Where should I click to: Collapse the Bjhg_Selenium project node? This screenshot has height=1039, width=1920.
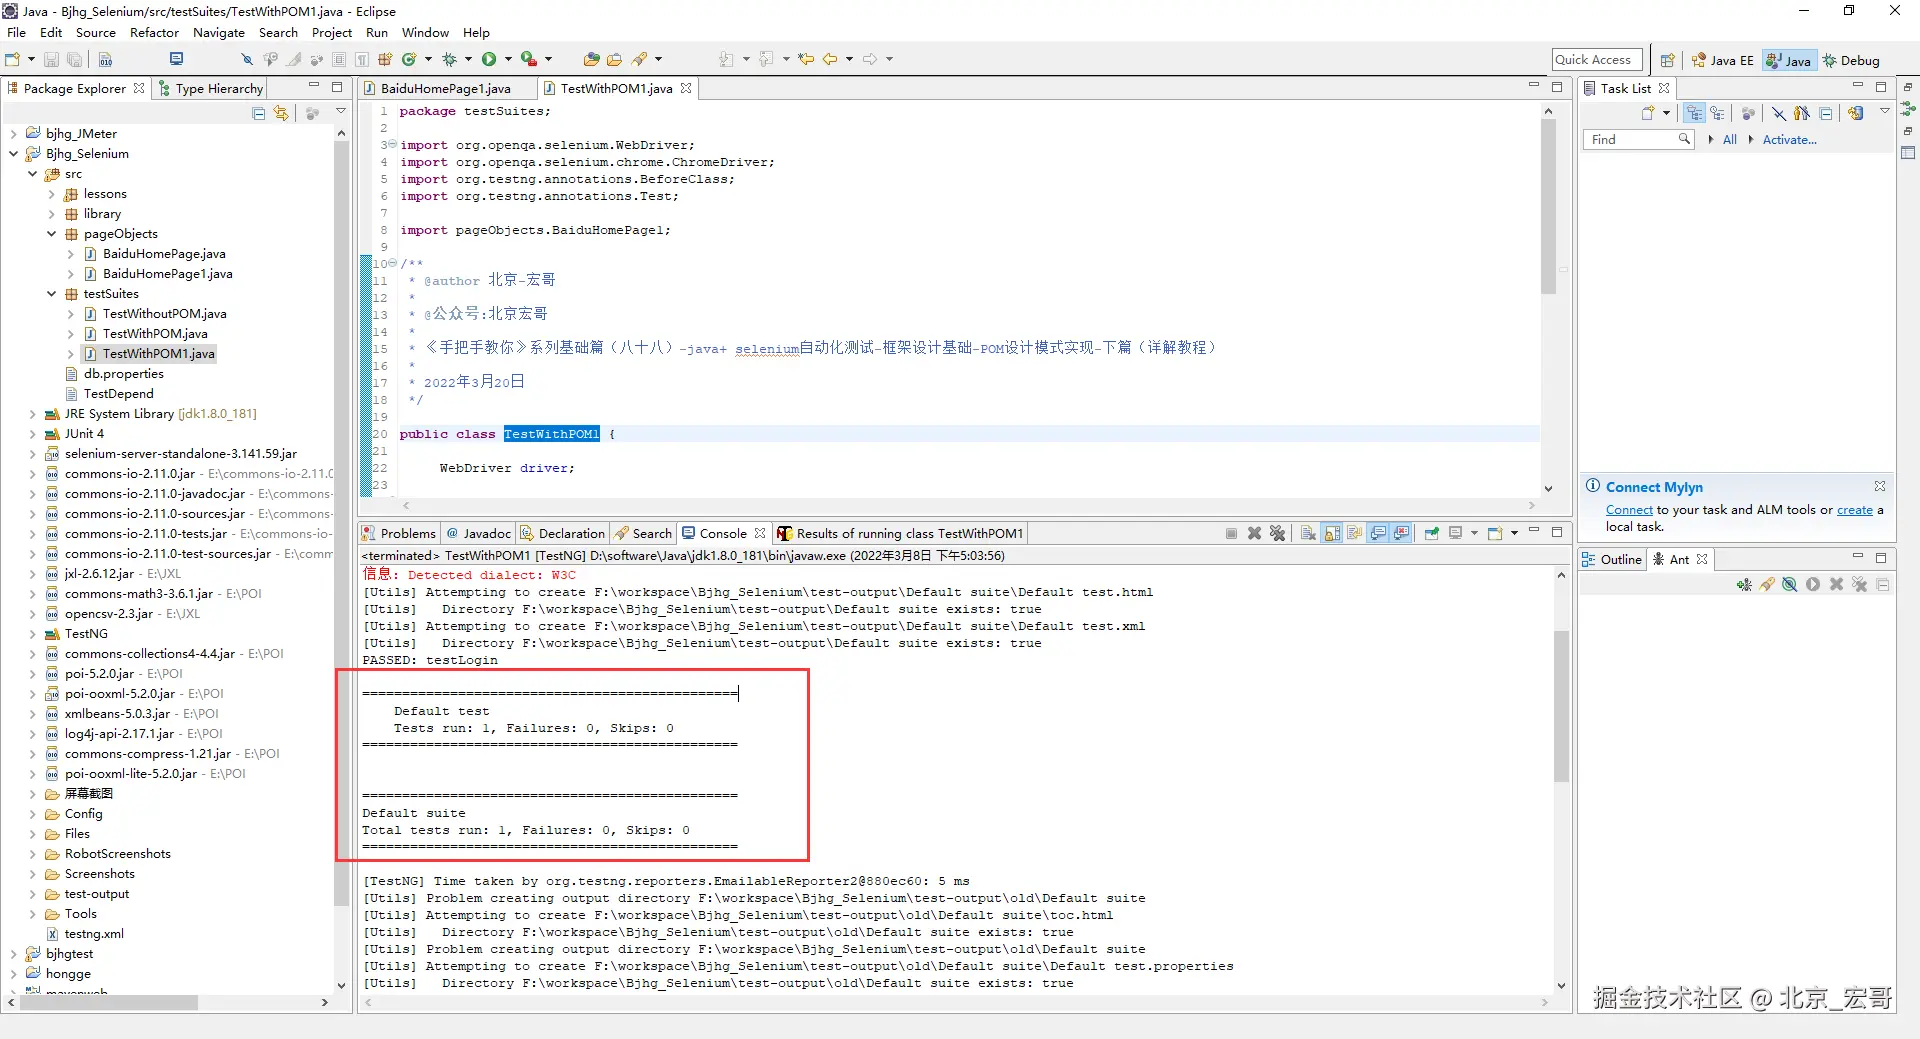pos(14,154)
